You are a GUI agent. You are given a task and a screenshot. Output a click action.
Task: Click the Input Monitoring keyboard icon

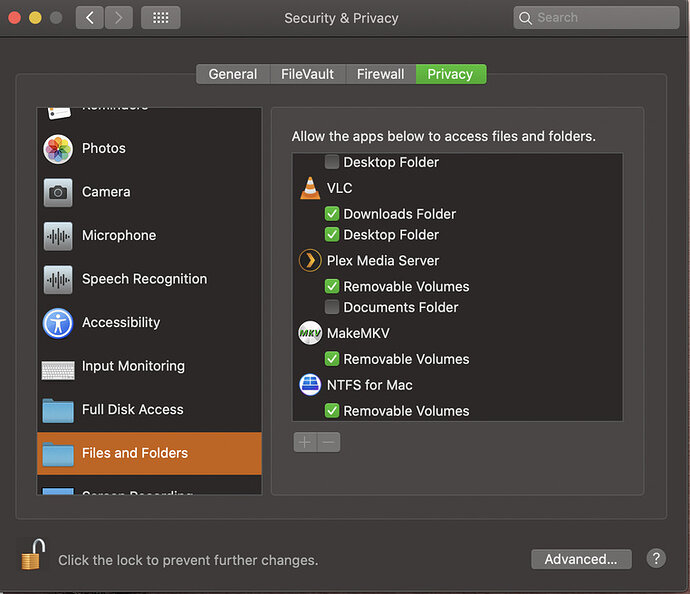58,370
